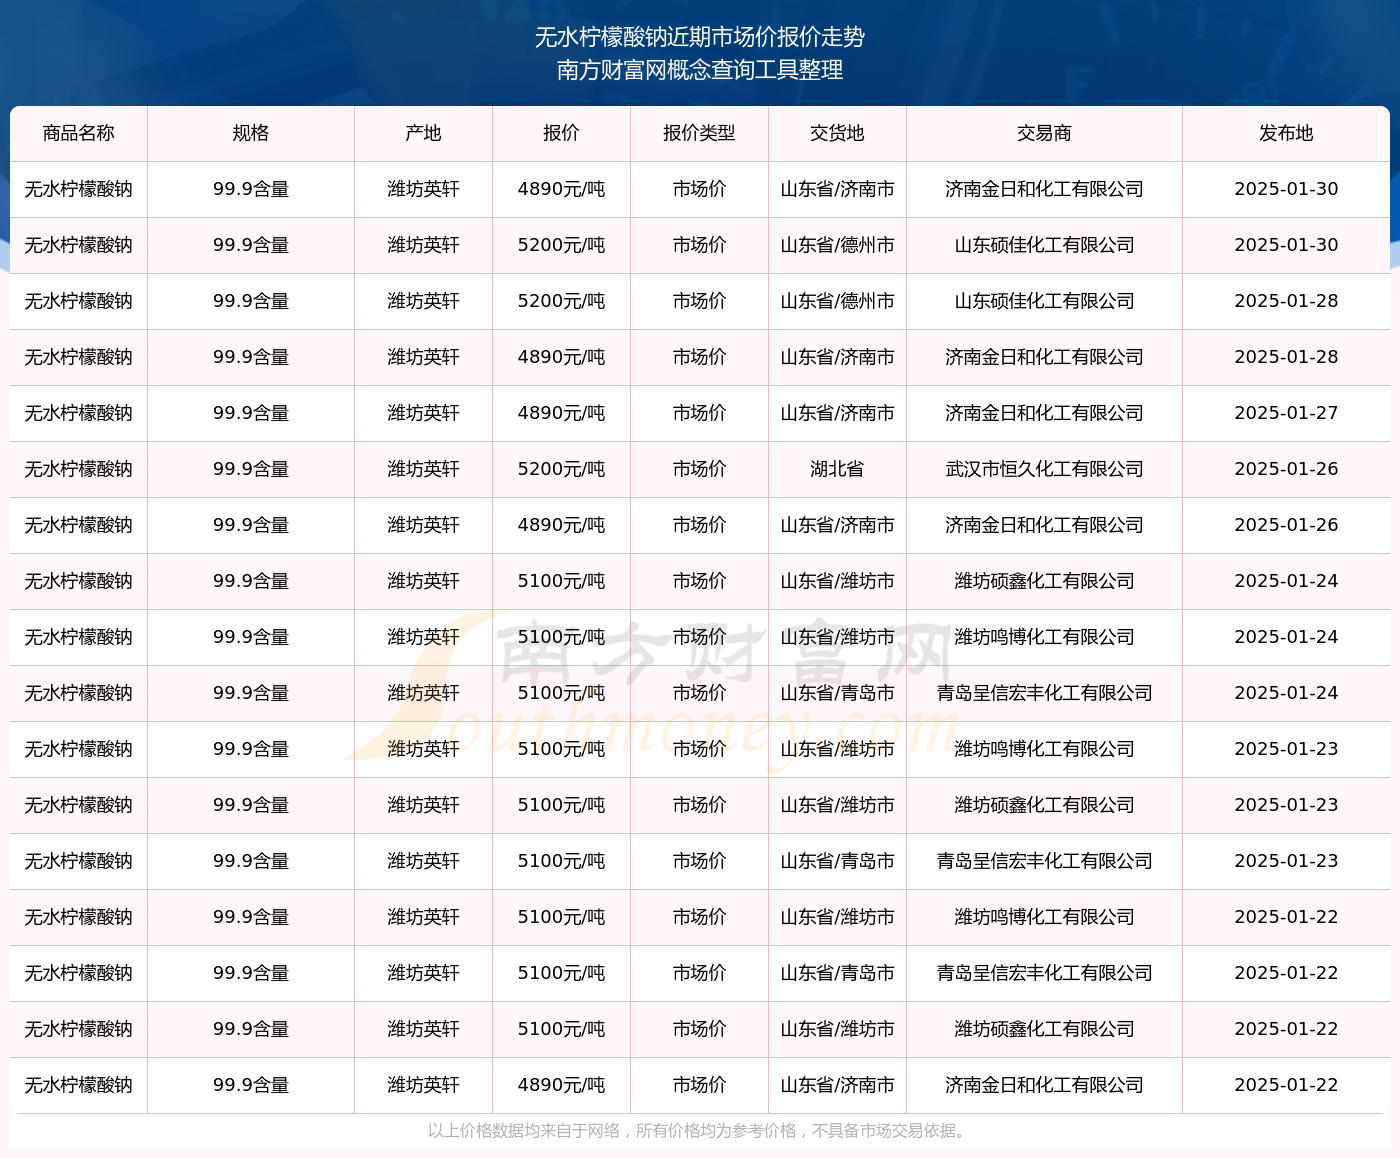Viewport: 1400px width, 1158px height.
Task: Click 潍坊硕鑫化工有限公司 in the 2025-01-22 row
Action: coord(1044,1029)
